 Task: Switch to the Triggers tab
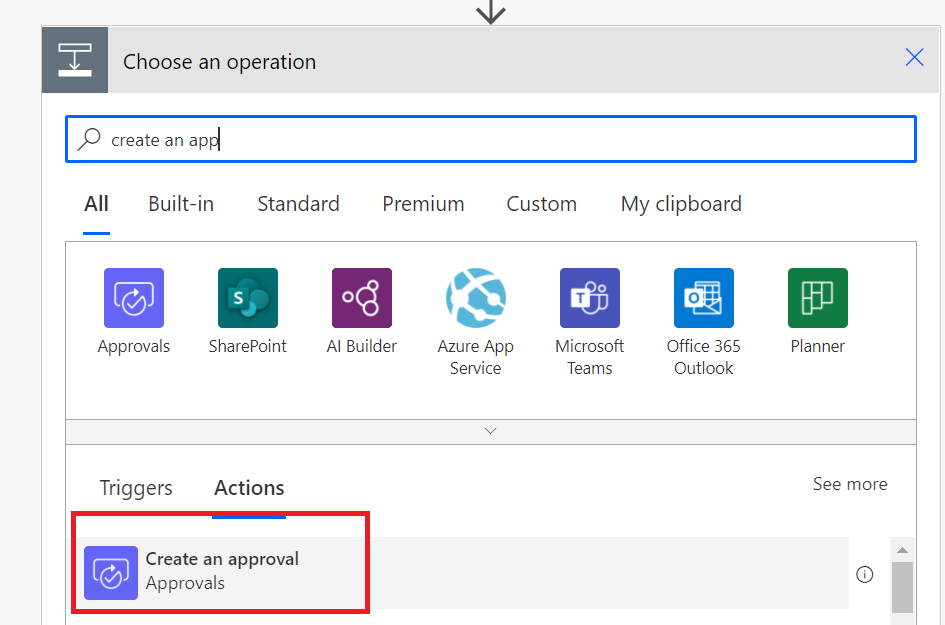pyautogui.click(x=136, y=488)
